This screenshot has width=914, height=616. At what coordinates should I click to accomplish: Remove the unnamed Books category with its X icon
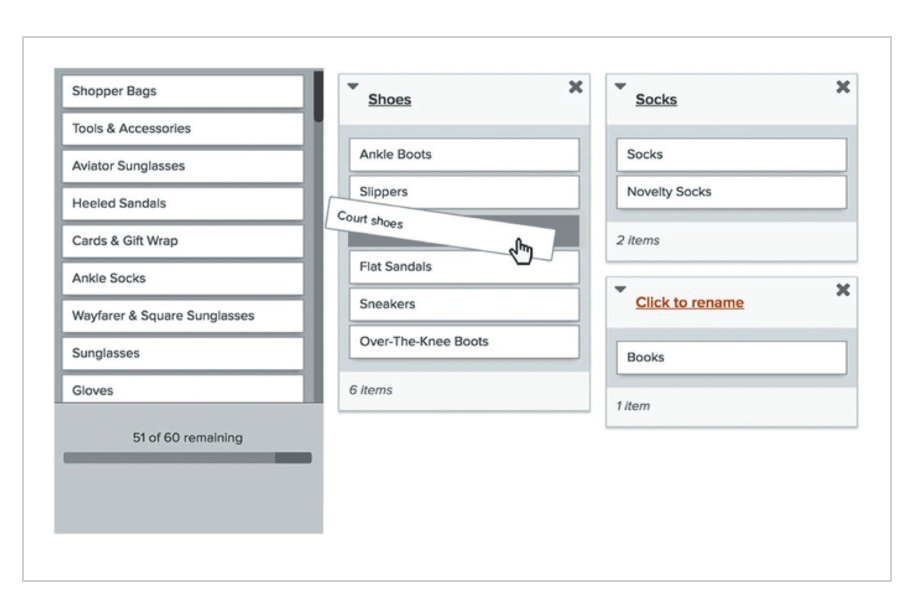tap(843, 290)
